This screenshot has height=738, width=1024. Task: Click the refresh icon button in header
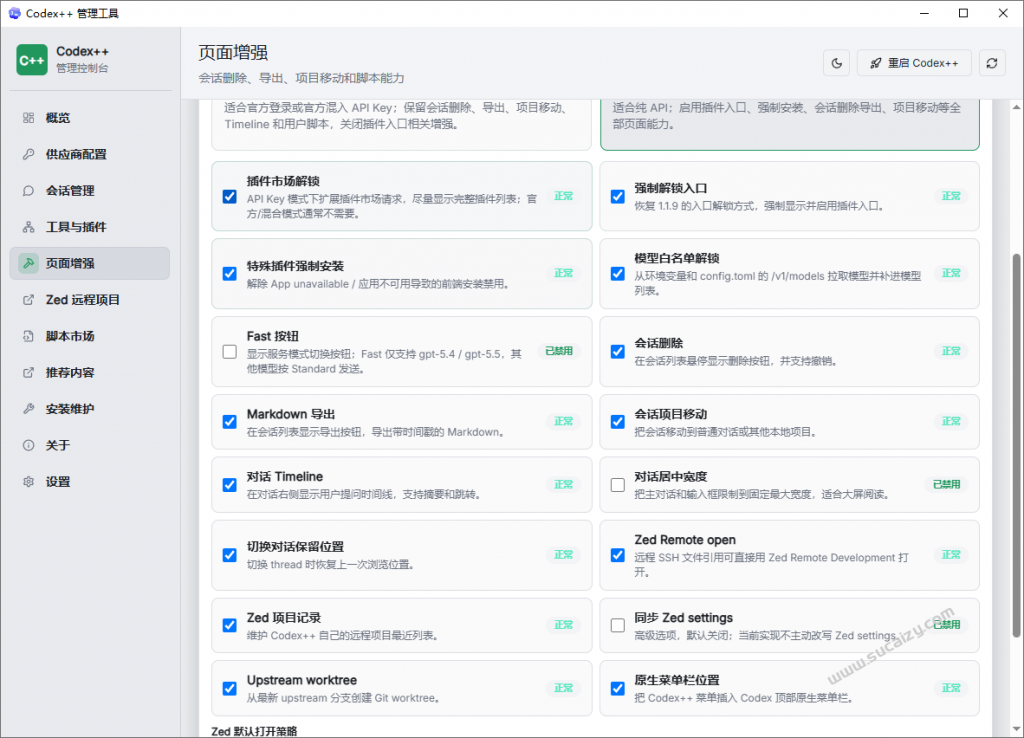(x=992, y=63)
